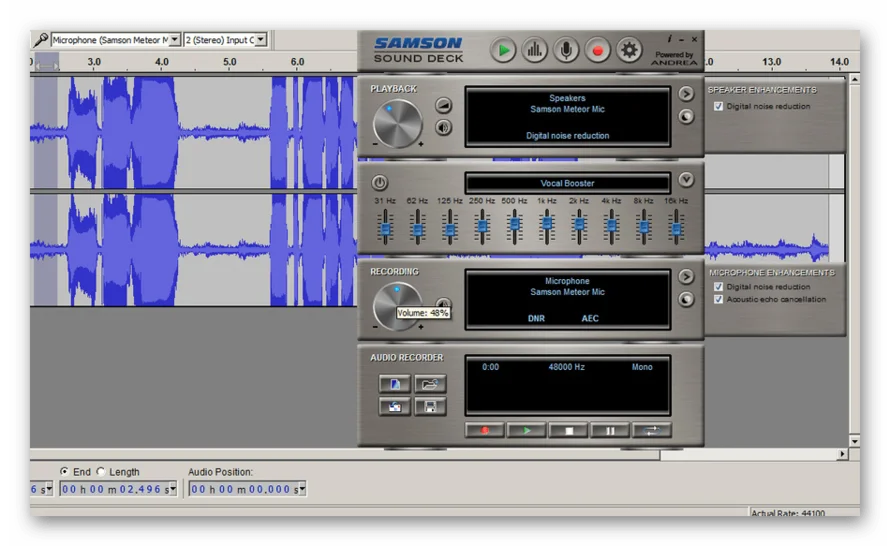The height and width of the screenshot is (546, 890).
Task: Expand Microphone Enhancements with the recording arrow button
Action: click(x=686, y=276)
